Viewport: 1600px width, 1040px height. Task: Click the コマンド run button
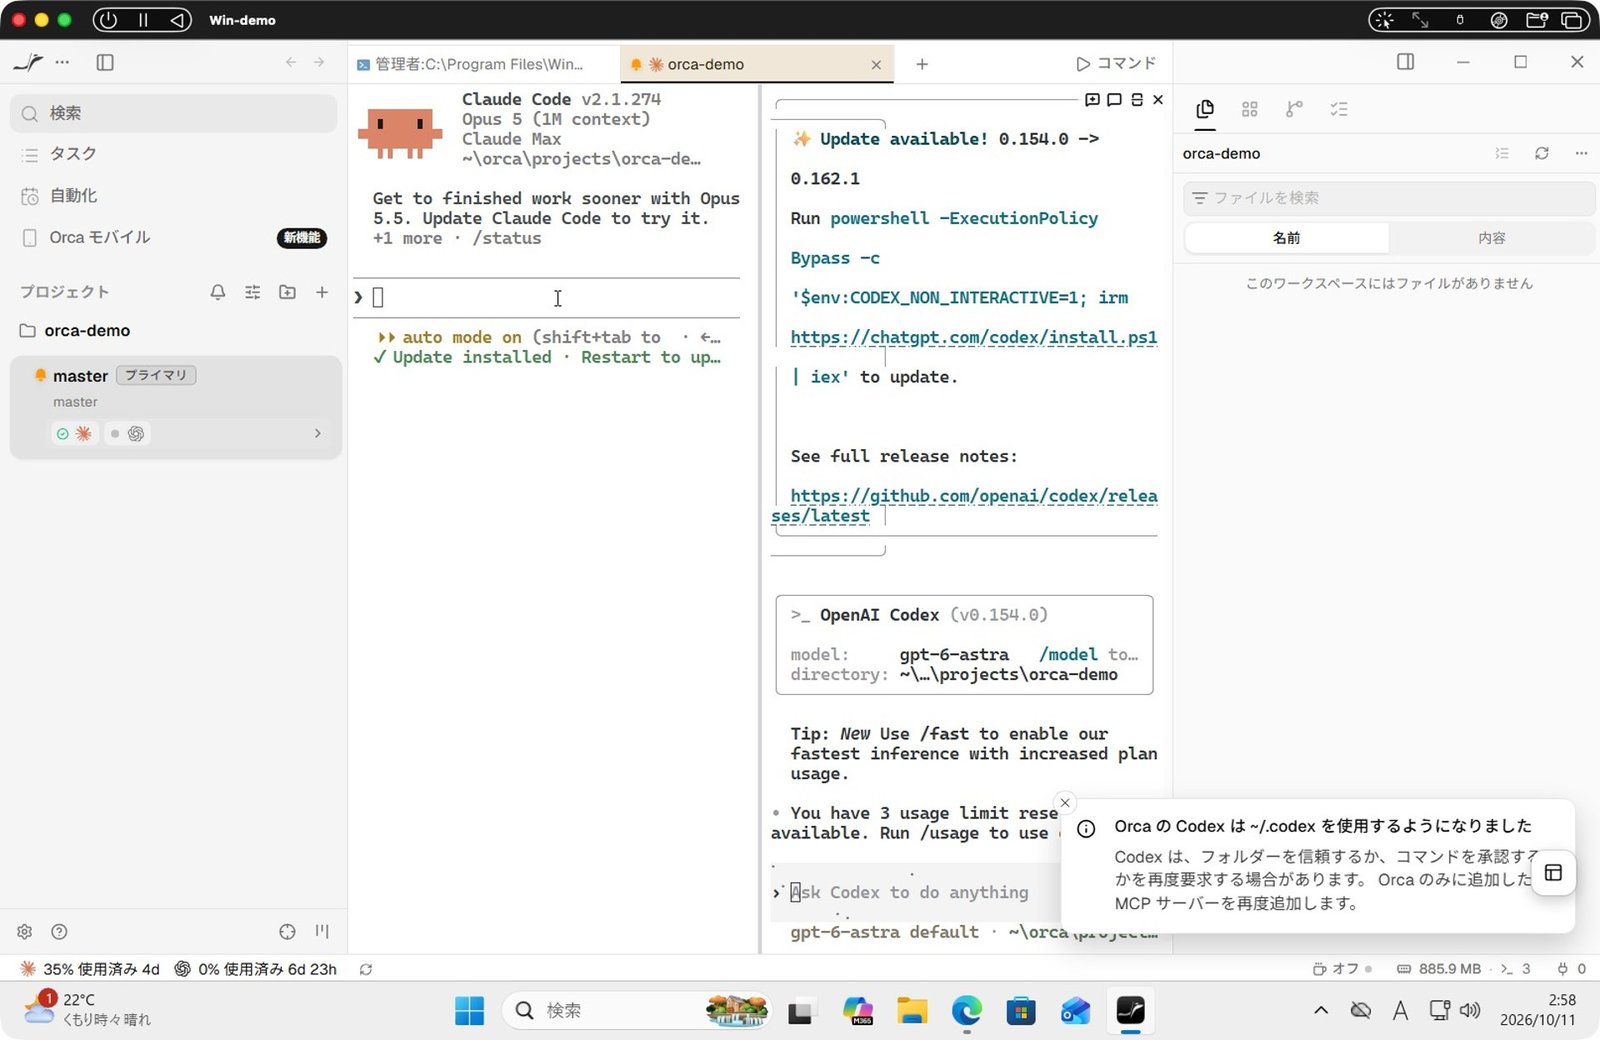1116,63
